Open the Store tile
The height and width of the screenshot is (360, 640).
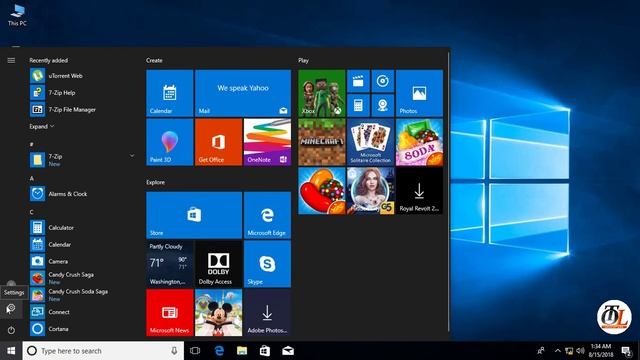click(194, 215)
